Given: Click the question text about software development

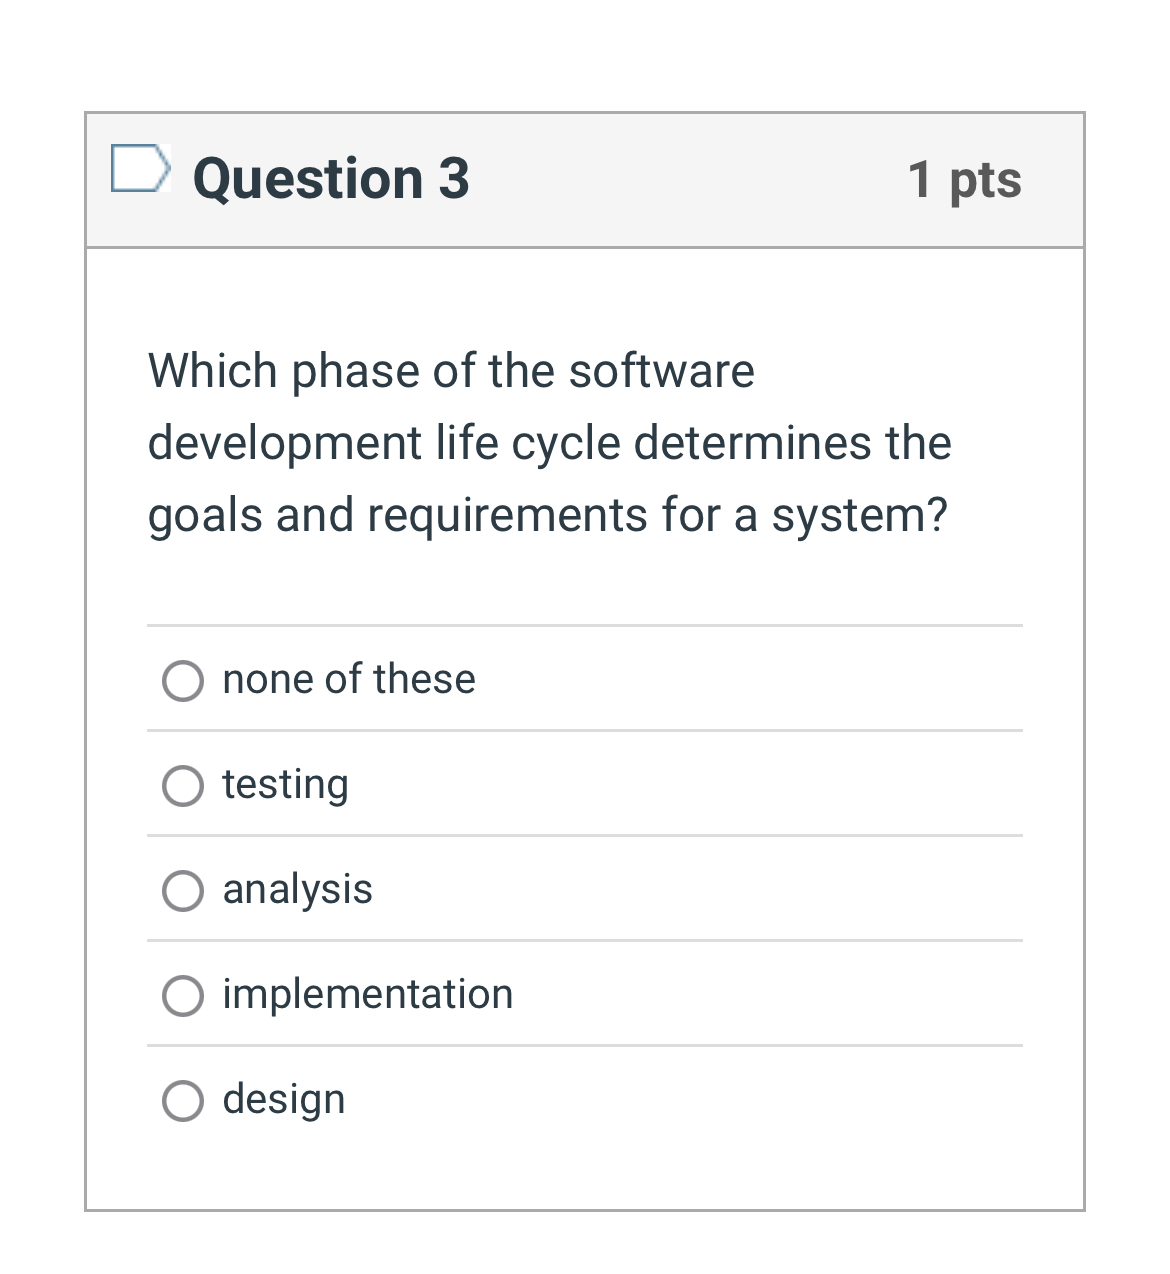Looking at the screenshot, I should coord(548,443).
